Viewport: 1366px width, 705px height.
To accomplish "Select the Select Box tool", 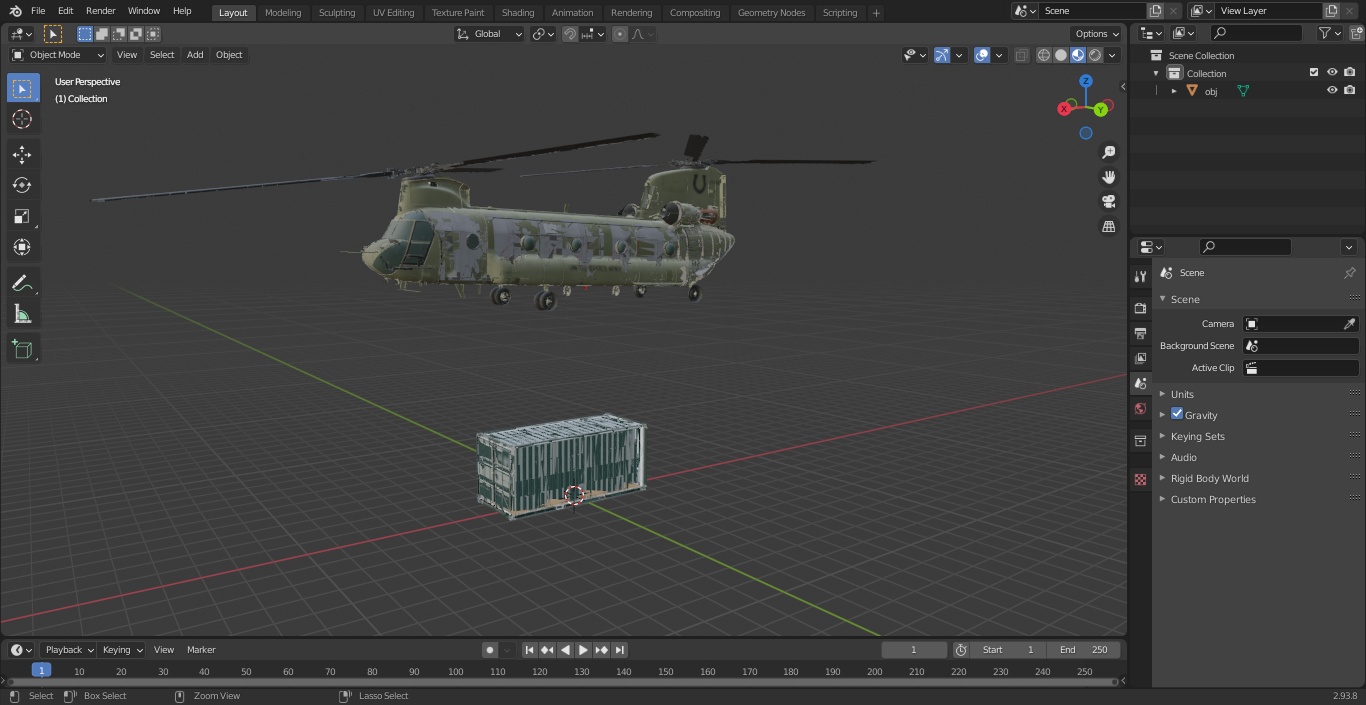I will tap(22, 88).
